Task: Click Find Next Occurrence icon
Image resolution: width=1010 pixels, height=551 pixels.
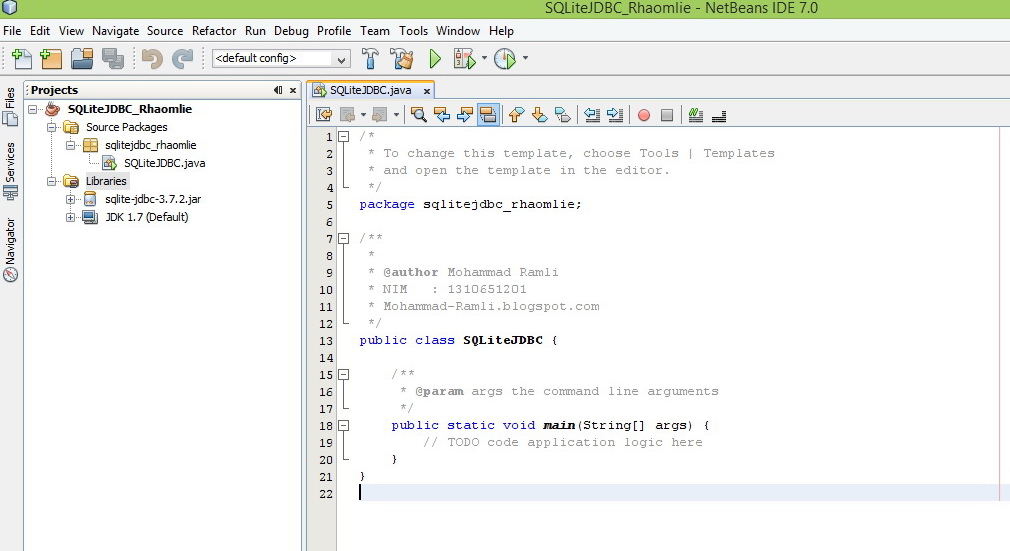Action: click(464, 115)
